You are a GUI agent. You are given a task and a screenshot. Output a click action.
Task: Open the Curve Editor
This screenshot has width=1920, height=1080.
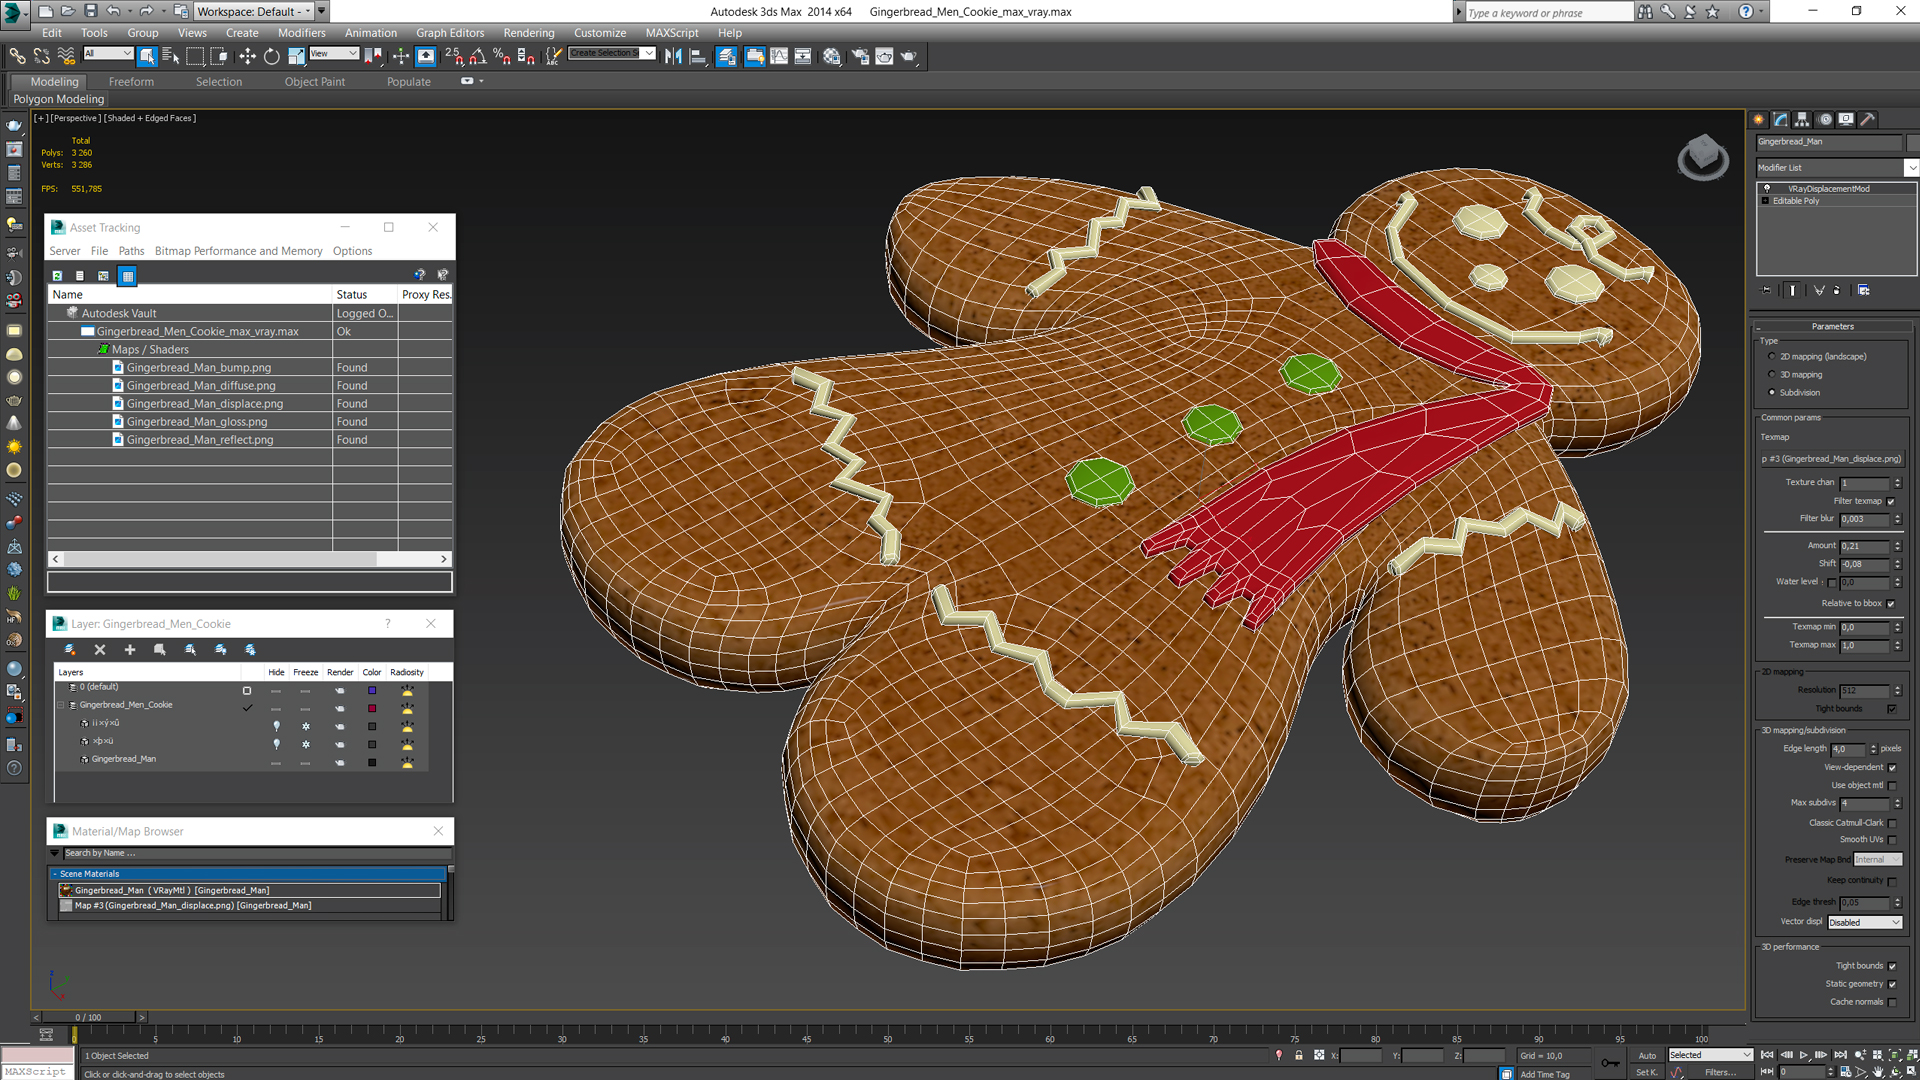click(779, 56)
